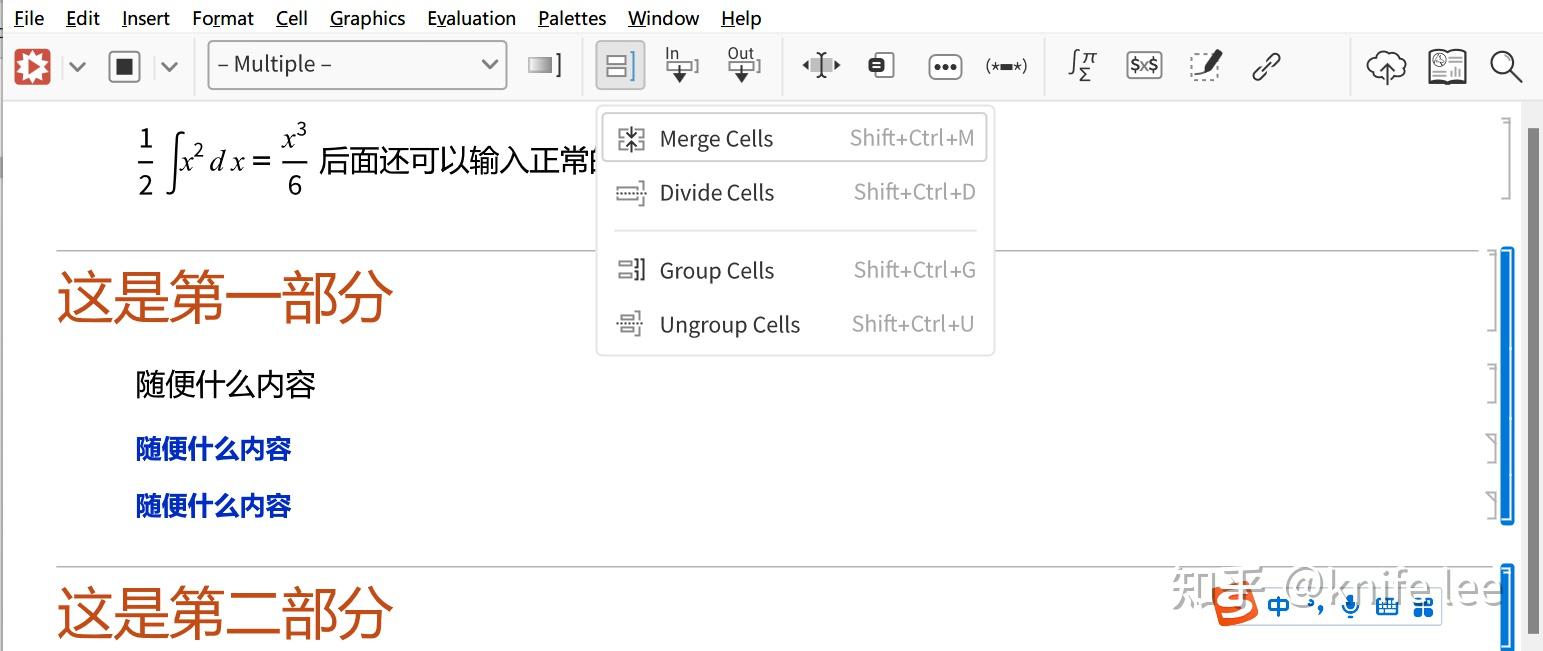Image resolution: width=1543 pixels, height=651 pixels.
Task: Toggle Chinese/English in the Sogou input bar
Action: (x=1278, y=605)
